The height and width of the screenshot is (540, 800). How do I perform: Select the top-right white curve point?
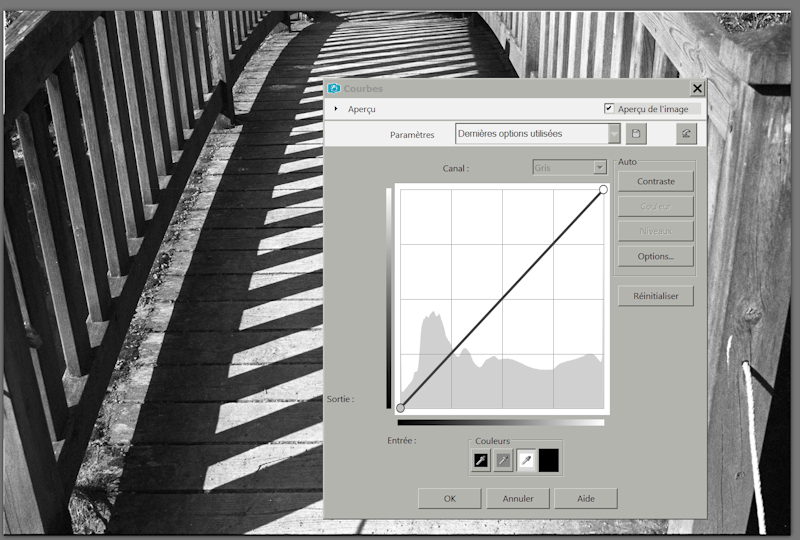pos(603,189)
